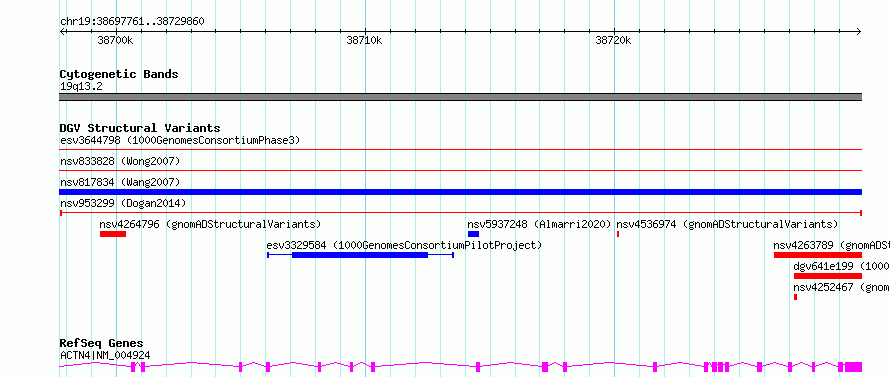Click the RefSeq Genes track heading

pos(102,344)
